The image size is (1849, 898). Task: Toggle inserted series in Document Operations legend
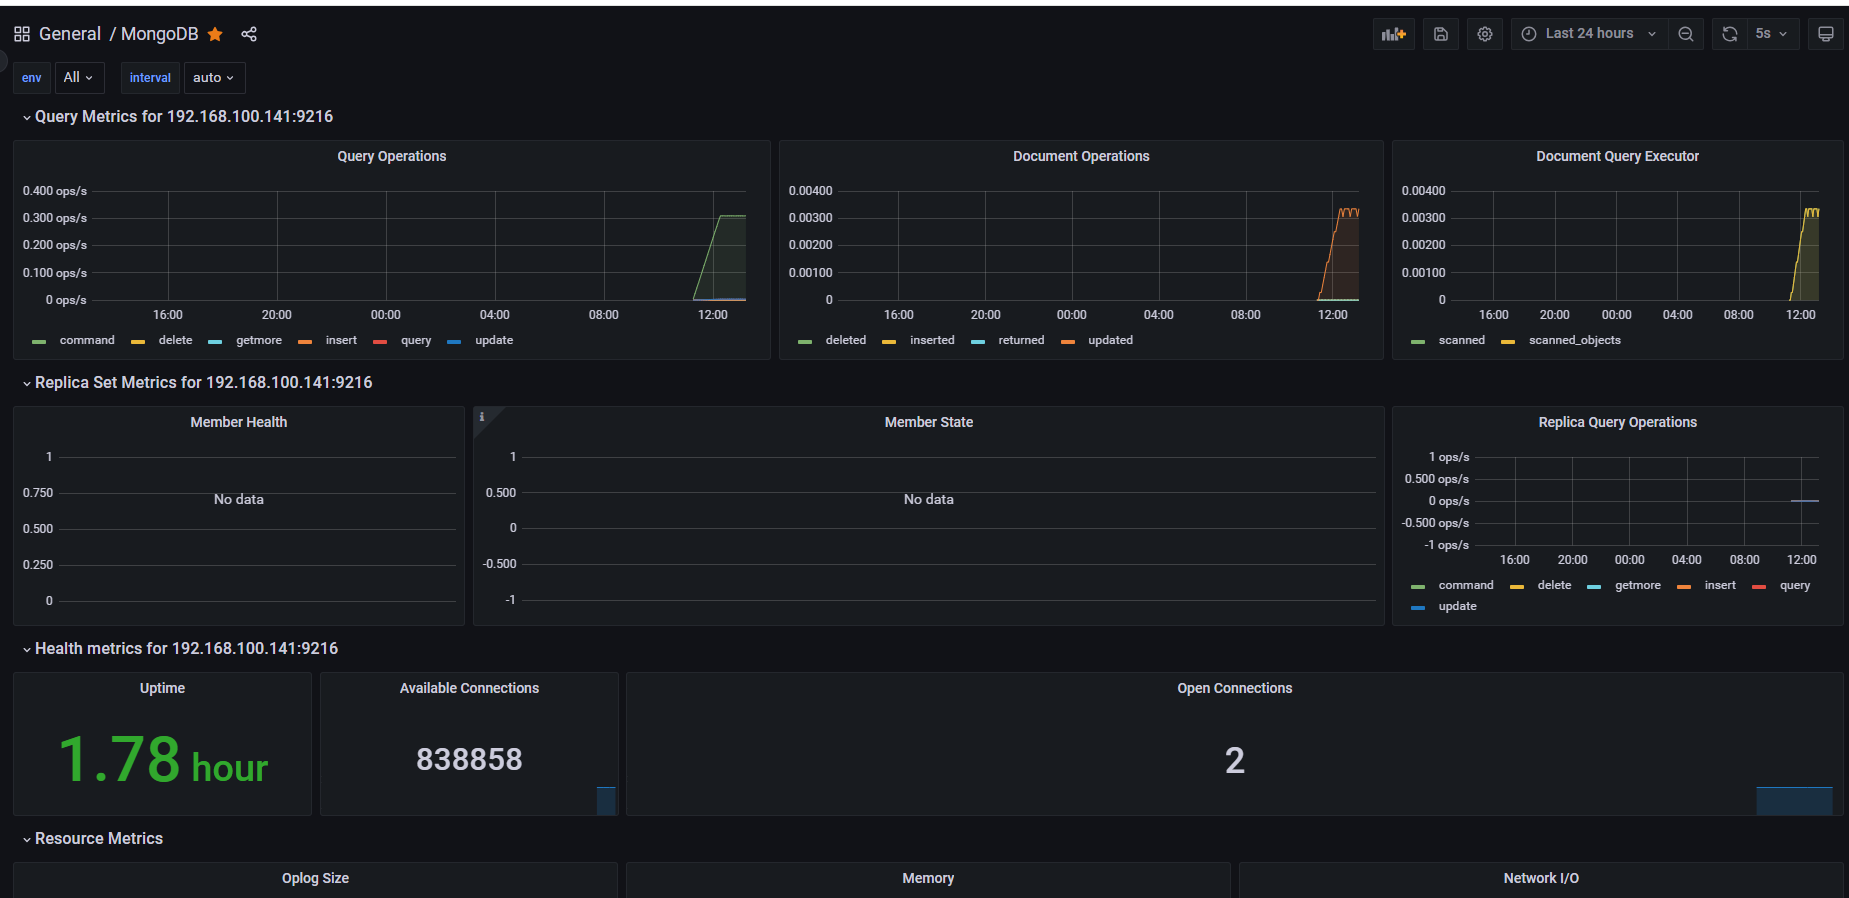point(932,340)
